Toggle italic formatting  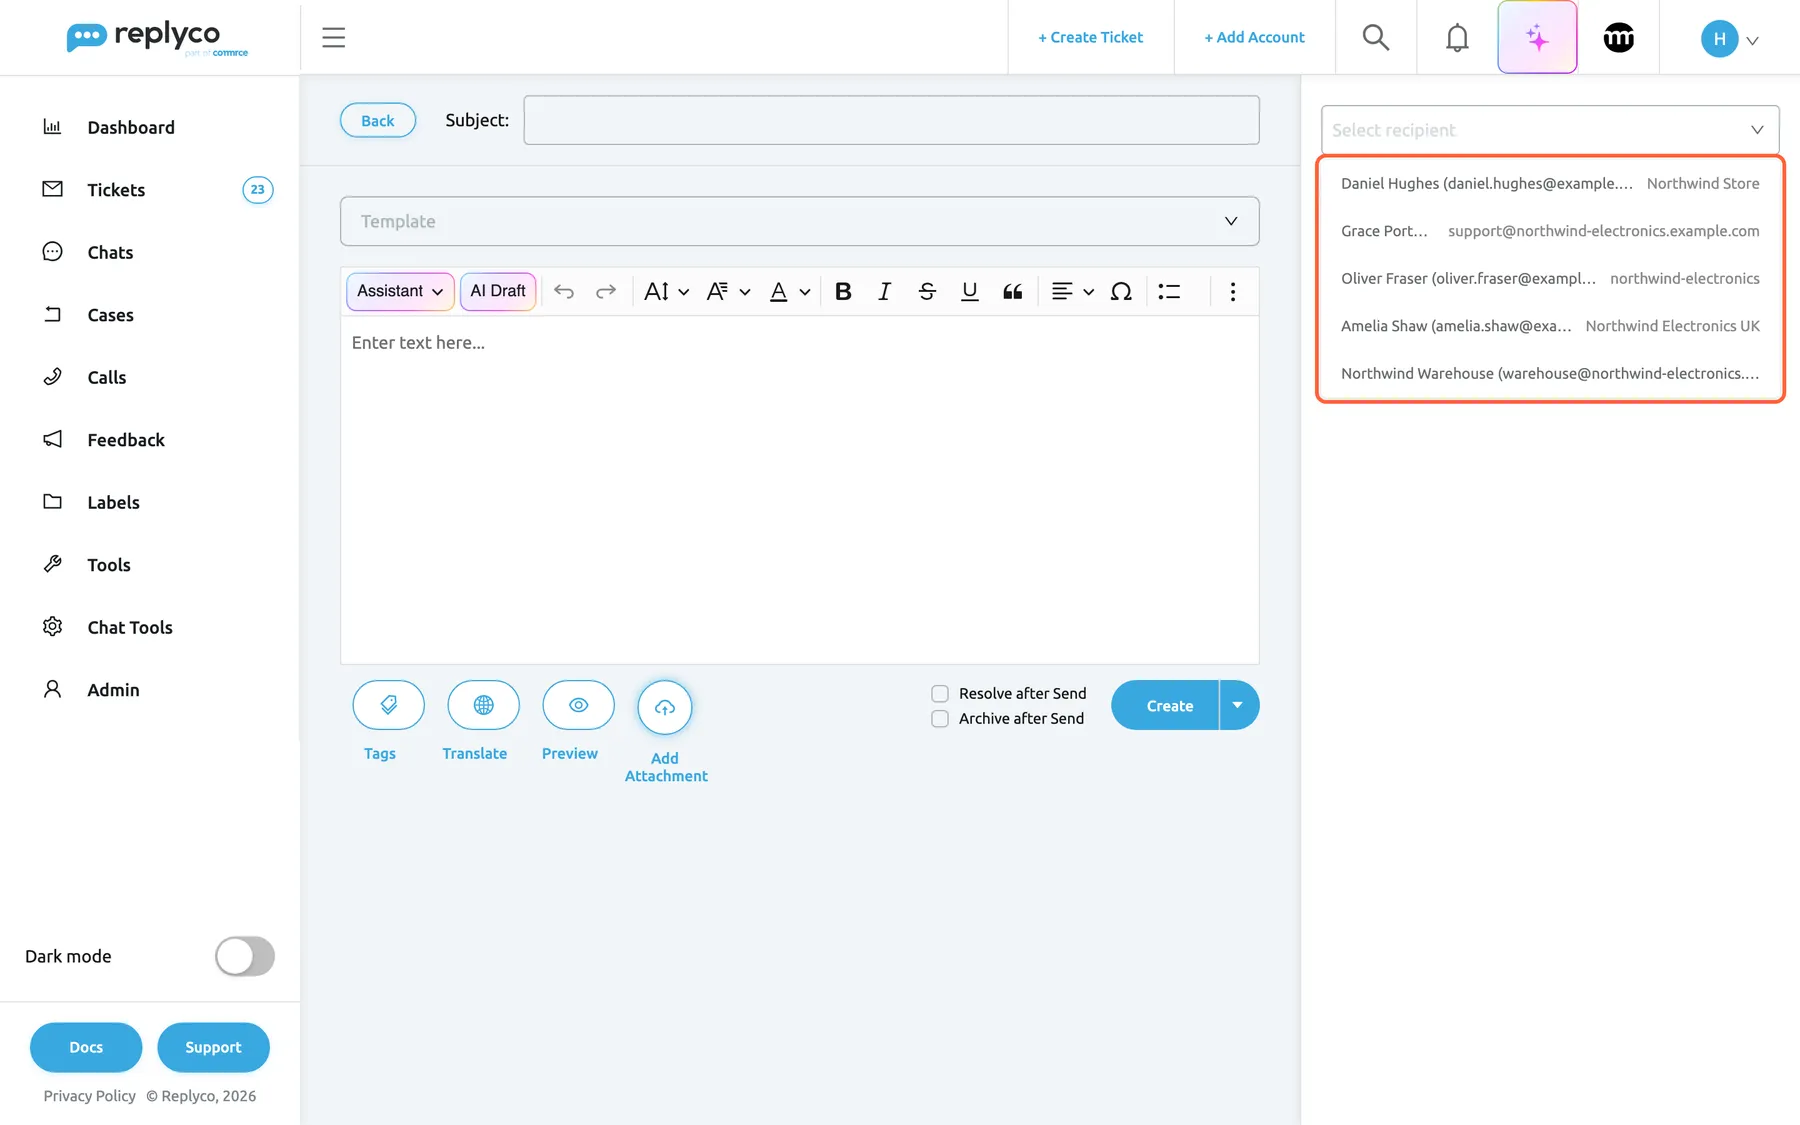[884, 291]
